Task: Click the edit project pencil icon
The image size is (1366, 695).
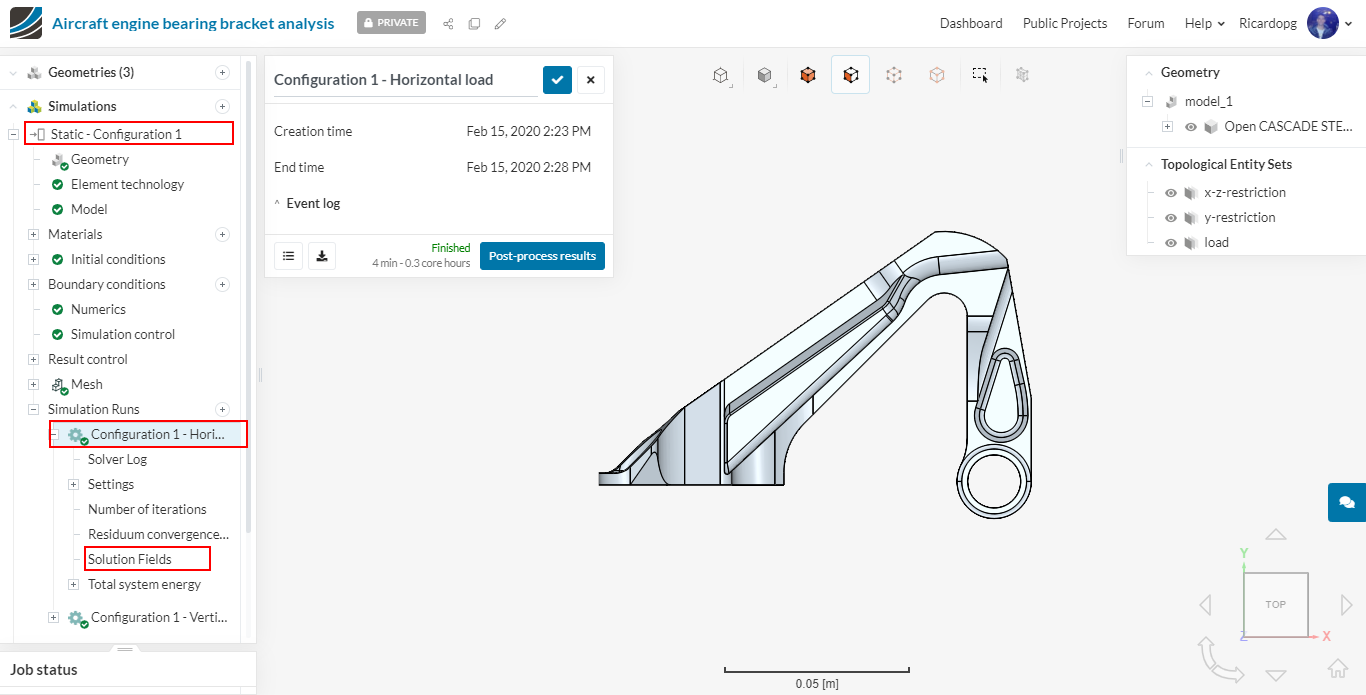Action: coord(500,23)
